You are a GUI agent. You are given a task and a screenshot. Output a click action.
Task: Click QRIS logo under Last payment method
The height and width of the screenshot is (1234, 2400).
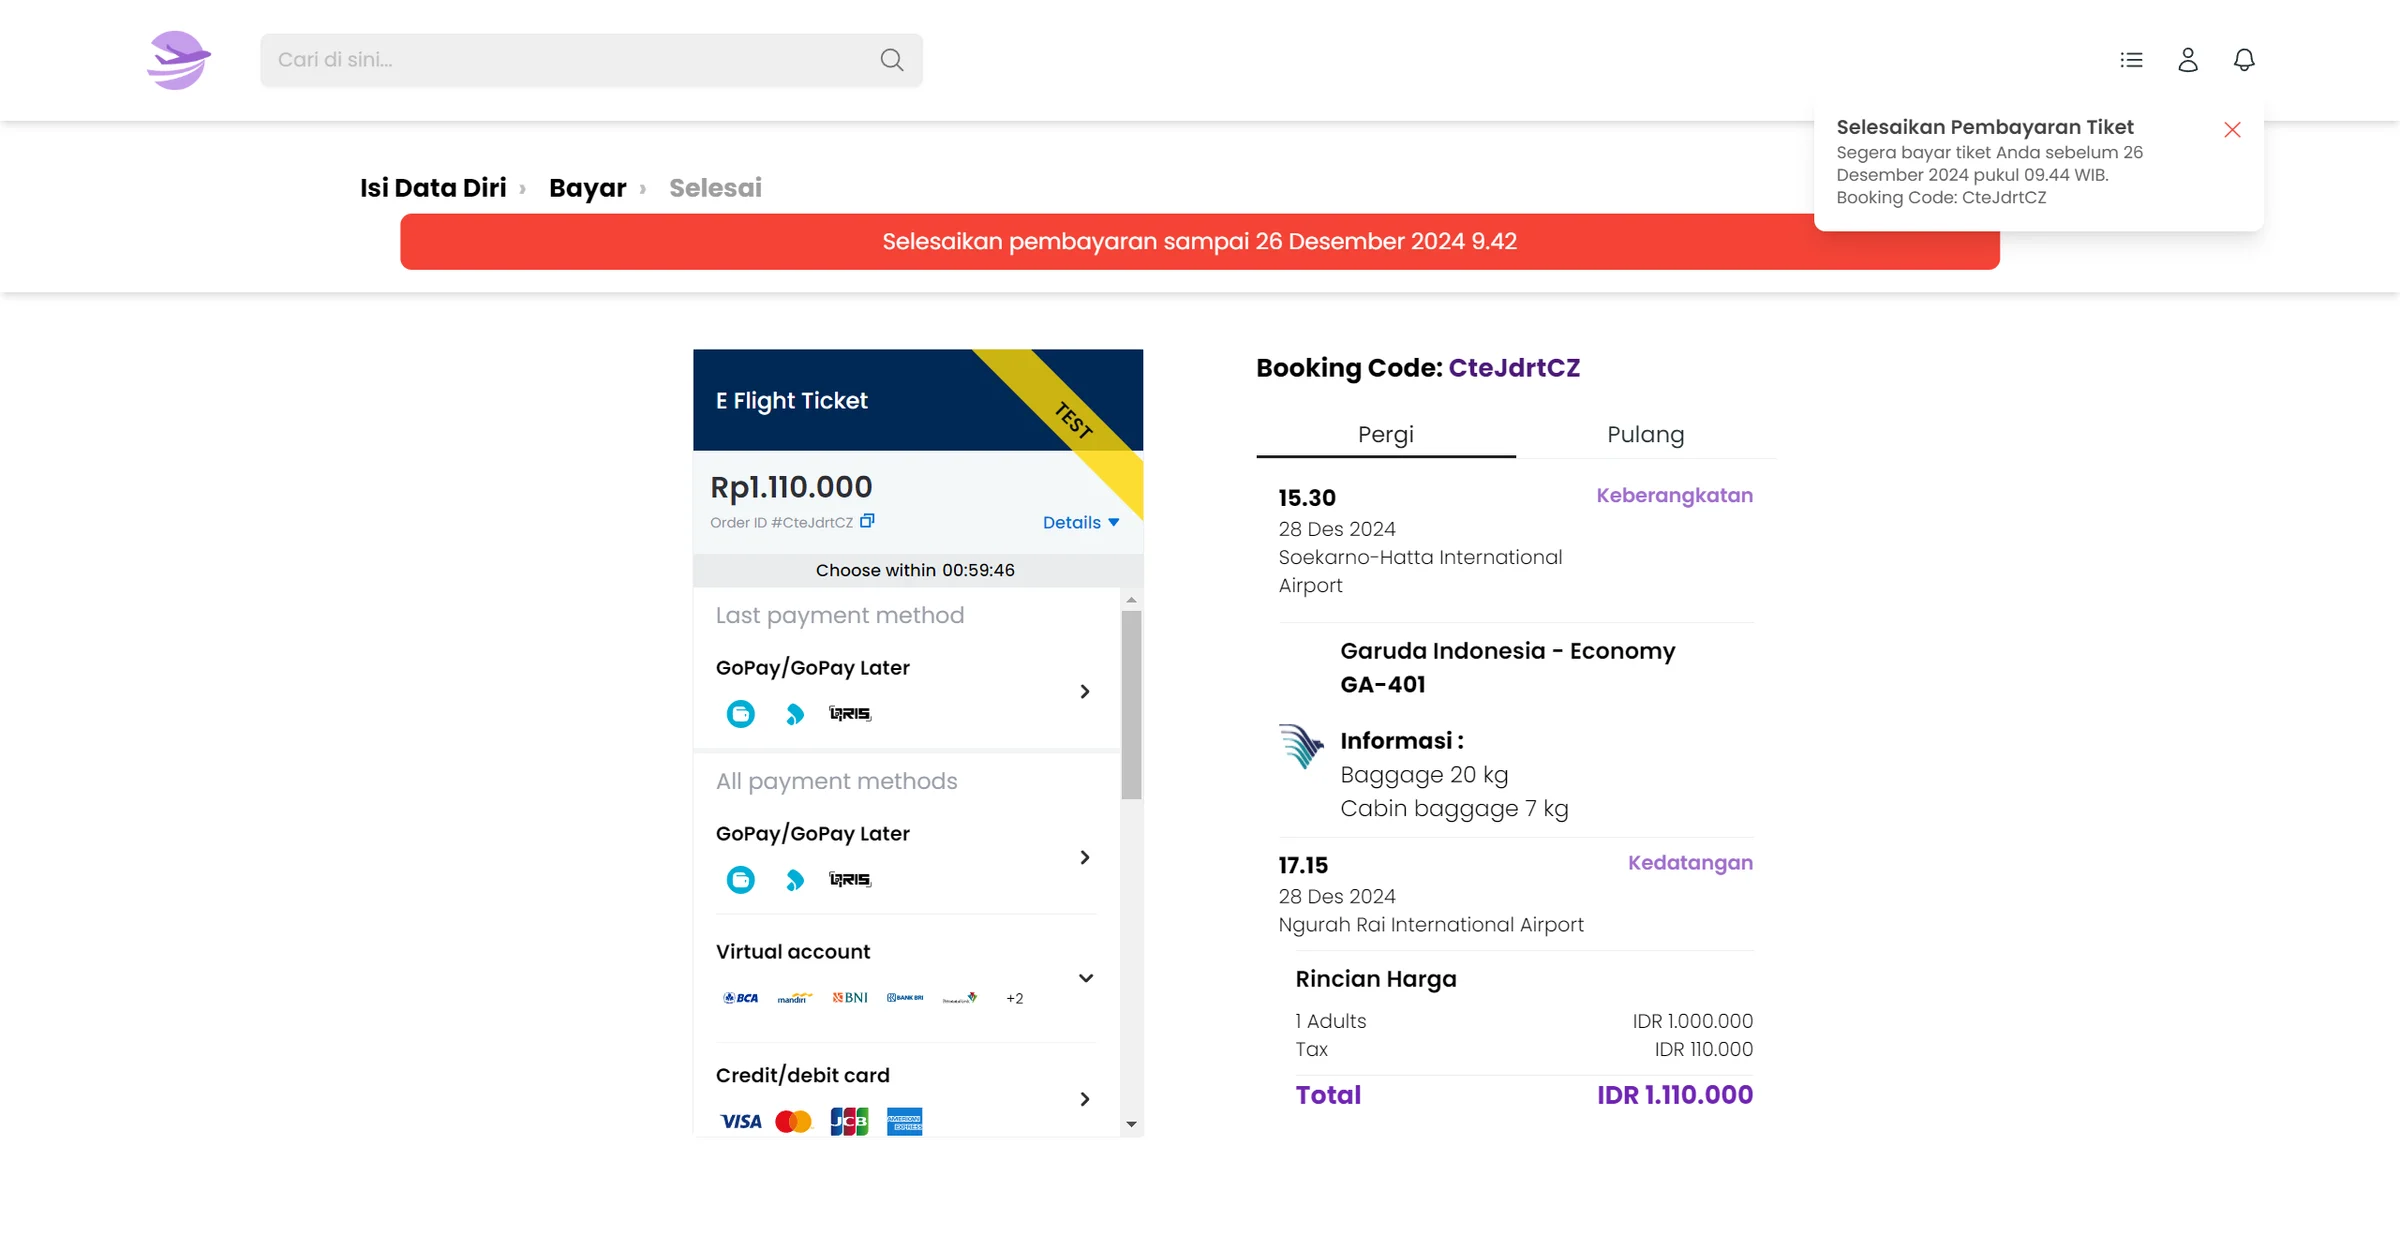coord(850,713)
